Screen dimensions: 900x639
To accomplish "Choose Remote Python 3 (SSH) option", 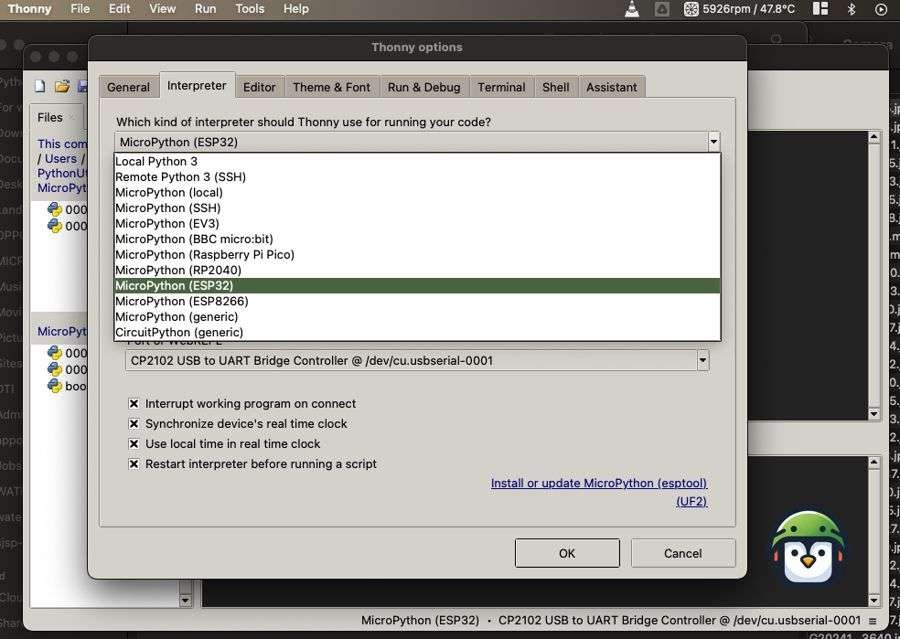I will tap(417, 177).
